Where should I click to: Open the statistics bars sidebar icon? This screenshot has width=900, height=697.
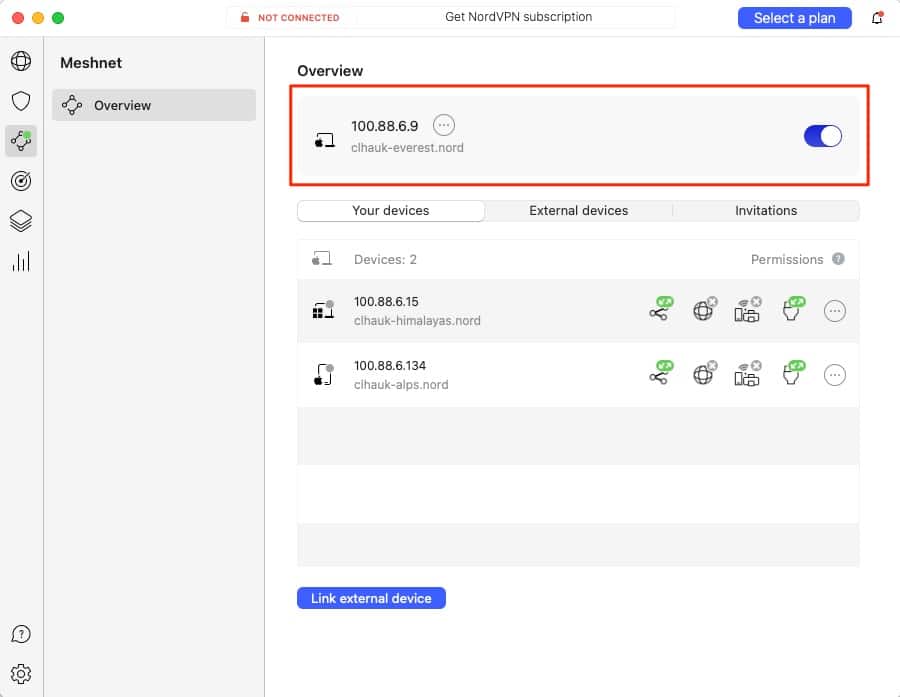[x=21, y=261]
